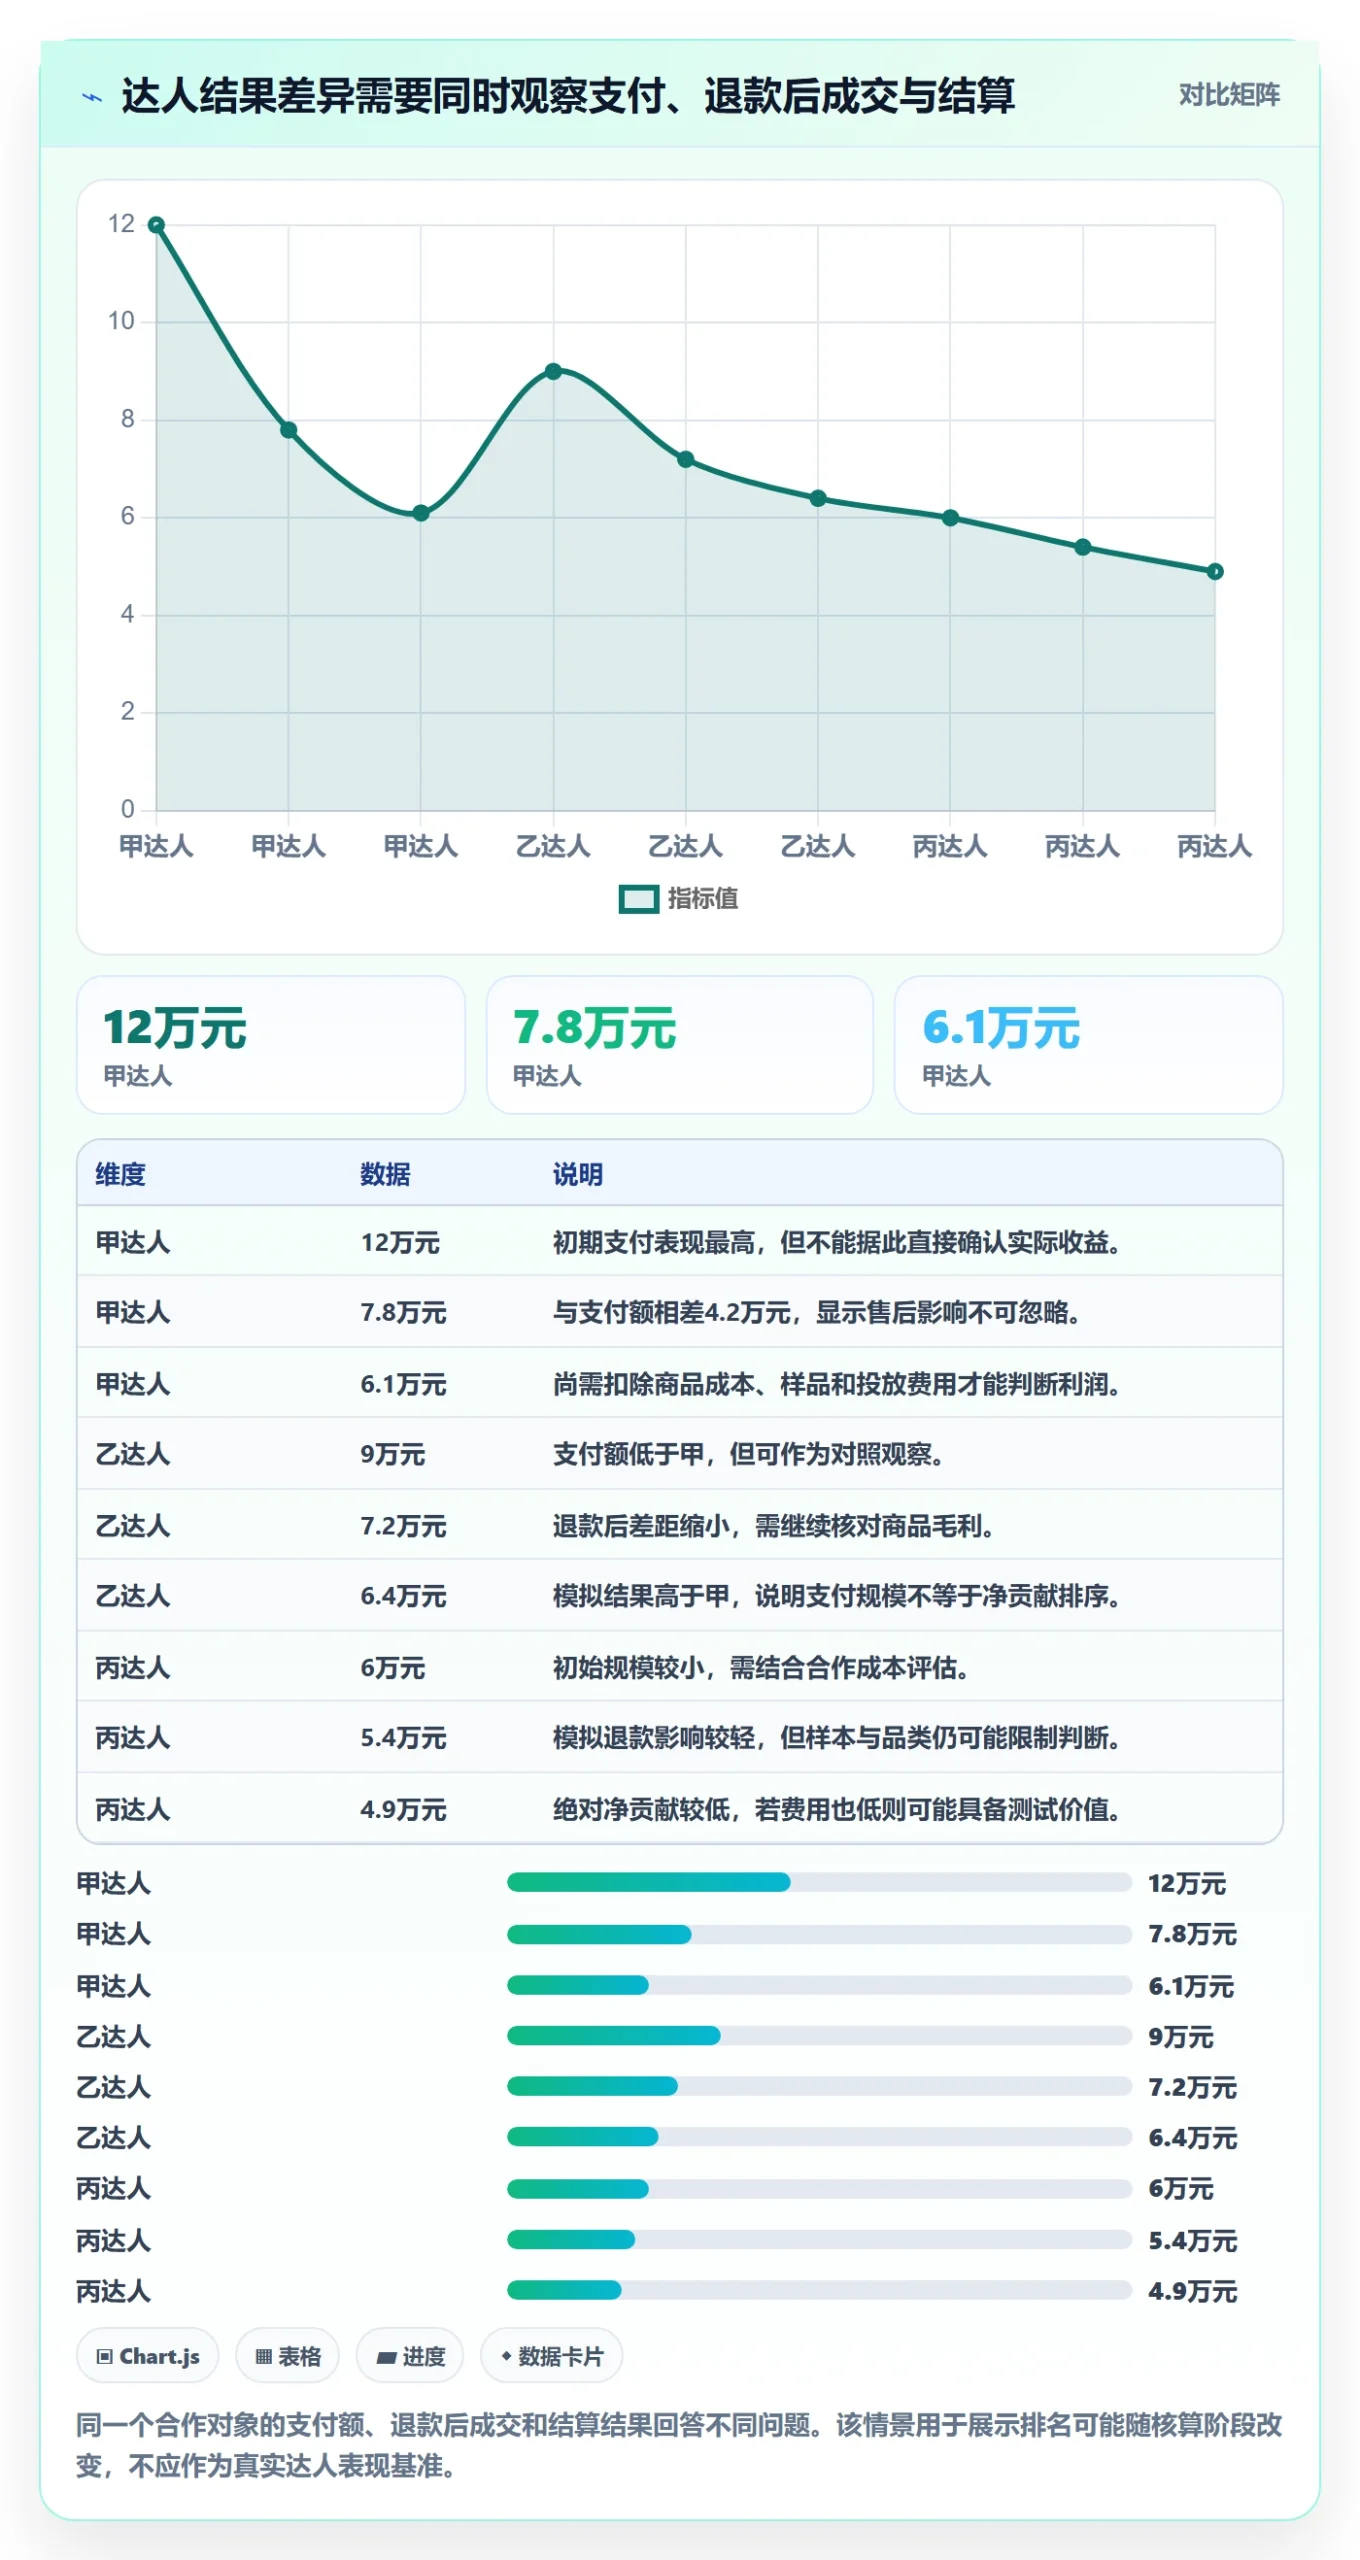
Task: Click the 12万元 cell in the table
Action: tap(400, 1243)
